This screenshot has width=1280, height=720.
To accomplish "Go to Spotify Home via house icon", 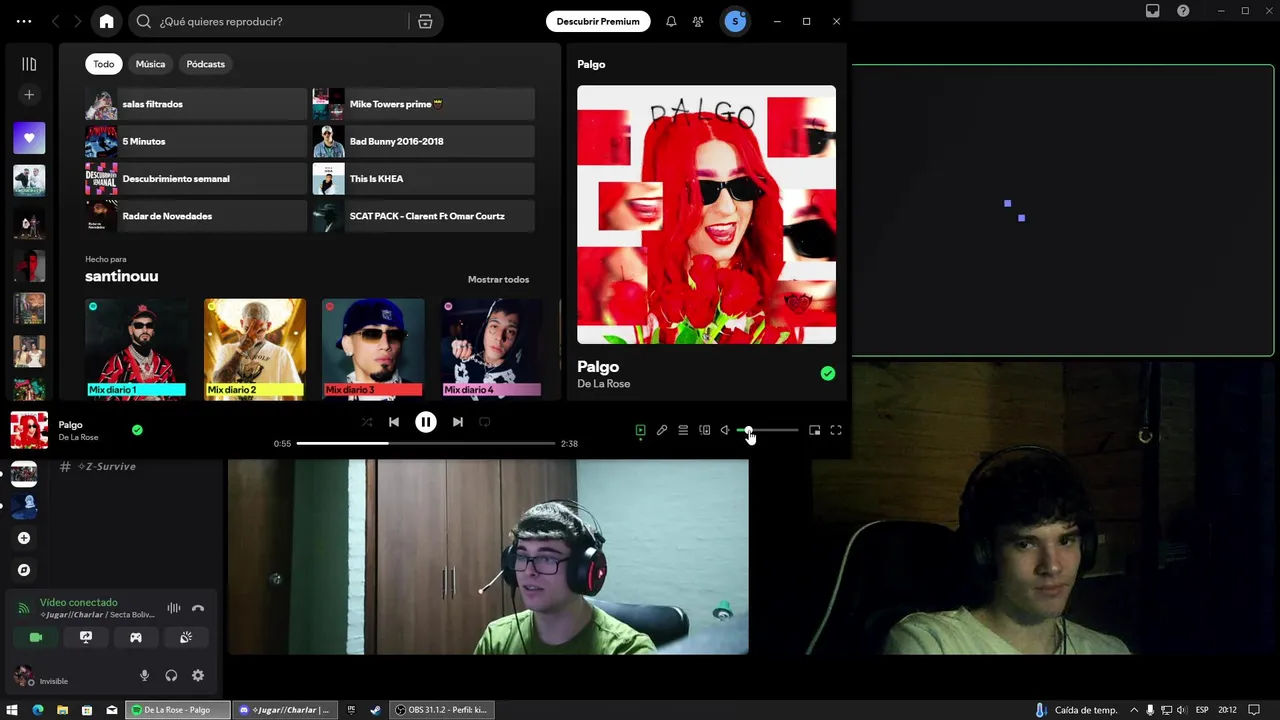I will 107,21.
